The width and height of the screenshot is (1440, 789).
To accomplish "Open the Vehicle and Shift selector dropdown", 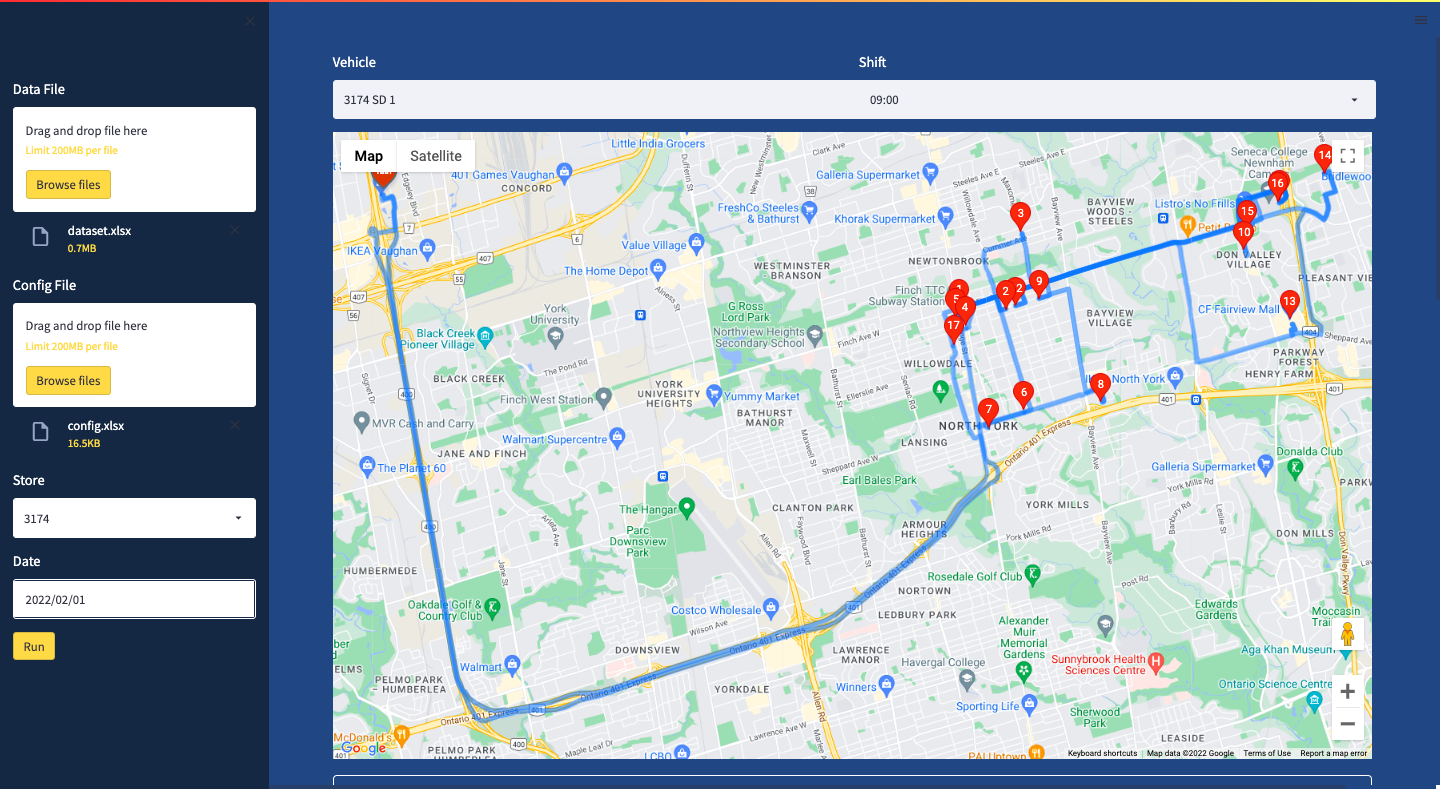I will pyautogui.click(x=852, y=99).
